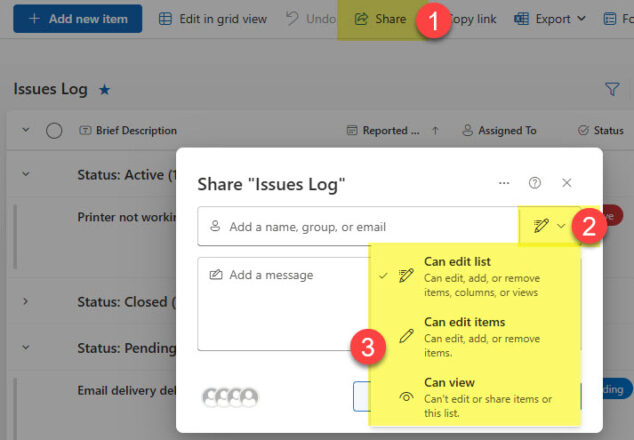Open the Export dropdown
This screenshot has height=440, width=634.
tap(550, 19)
